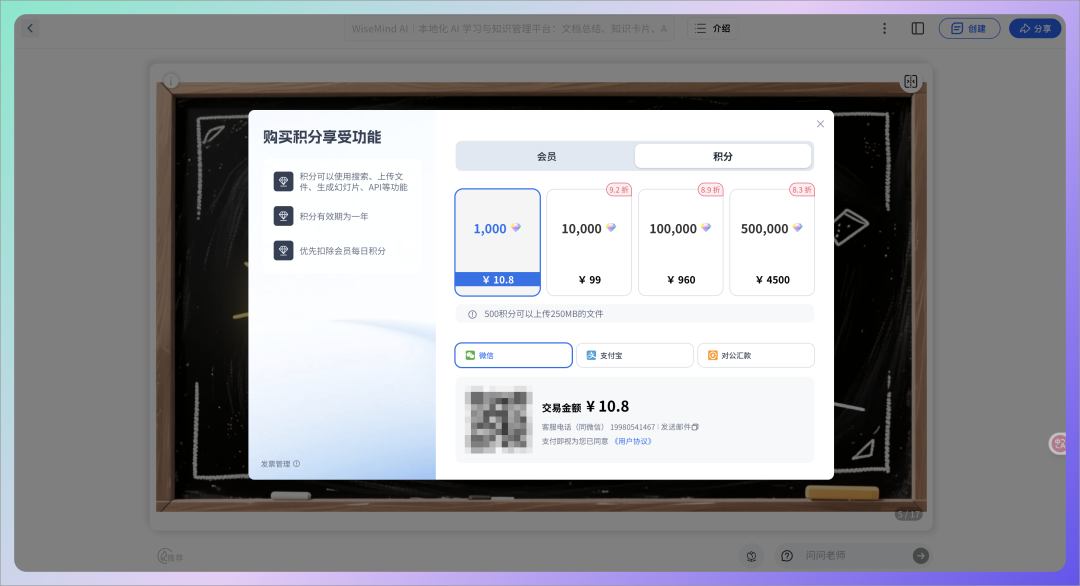The height and width of the screenshot is (586, 1080).
Task: Select the 500,000 points package for ¥4500
Action: (772, 242)
